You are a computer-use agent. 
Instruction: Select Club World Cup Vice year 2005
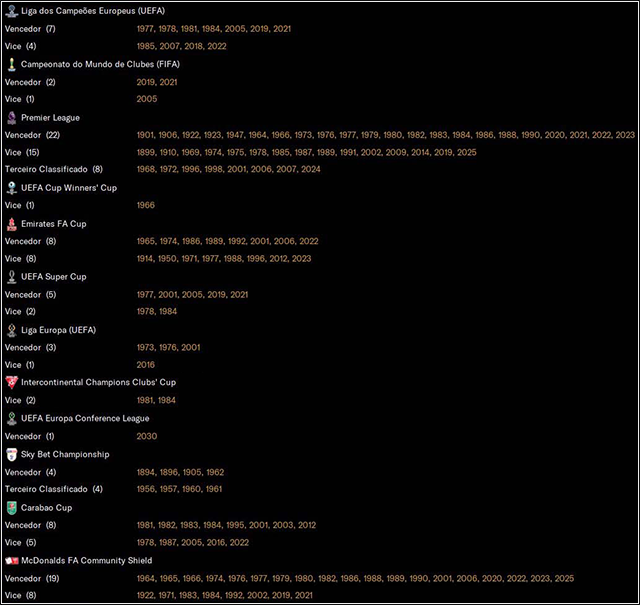coord(147,99)
